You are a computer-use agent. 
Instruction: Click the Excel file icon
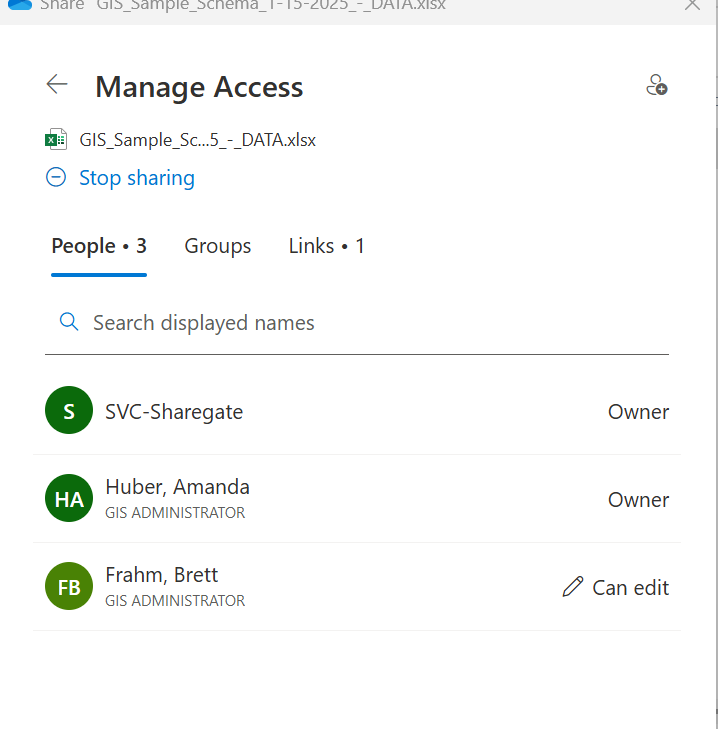[56, 140]
